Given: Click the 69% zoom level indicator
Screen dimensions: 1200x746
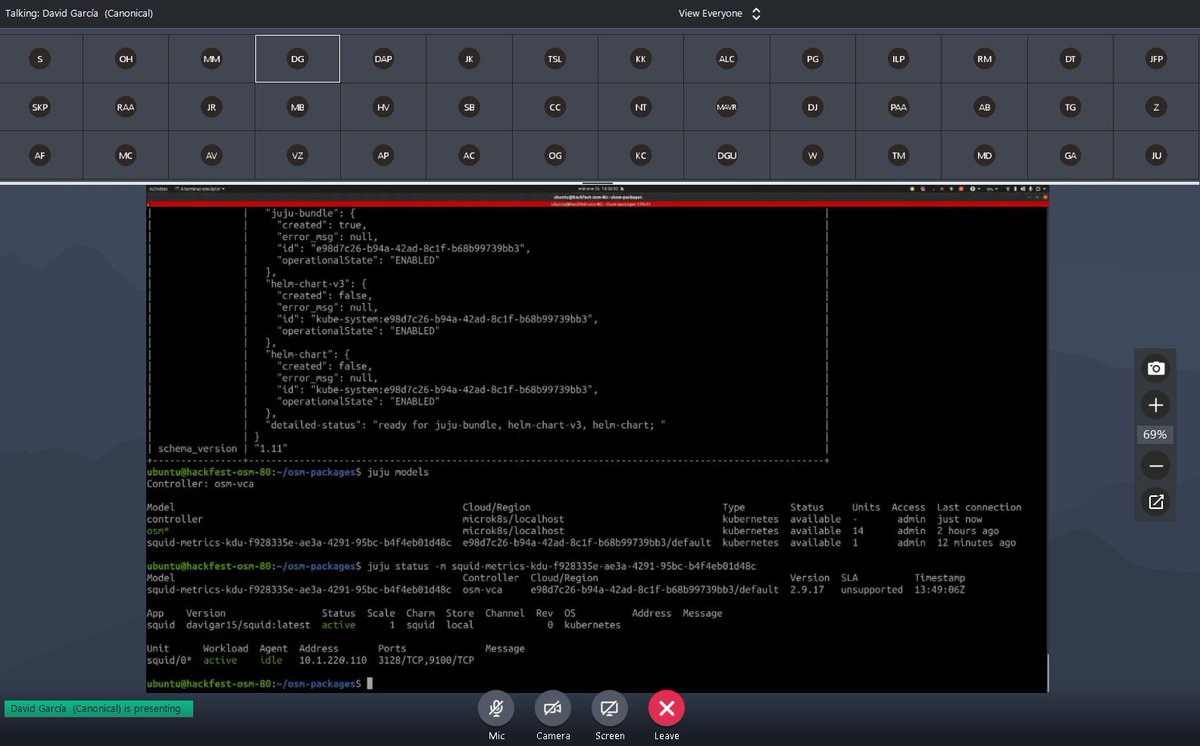Looking at the screenshot, I should (1155, 434).
